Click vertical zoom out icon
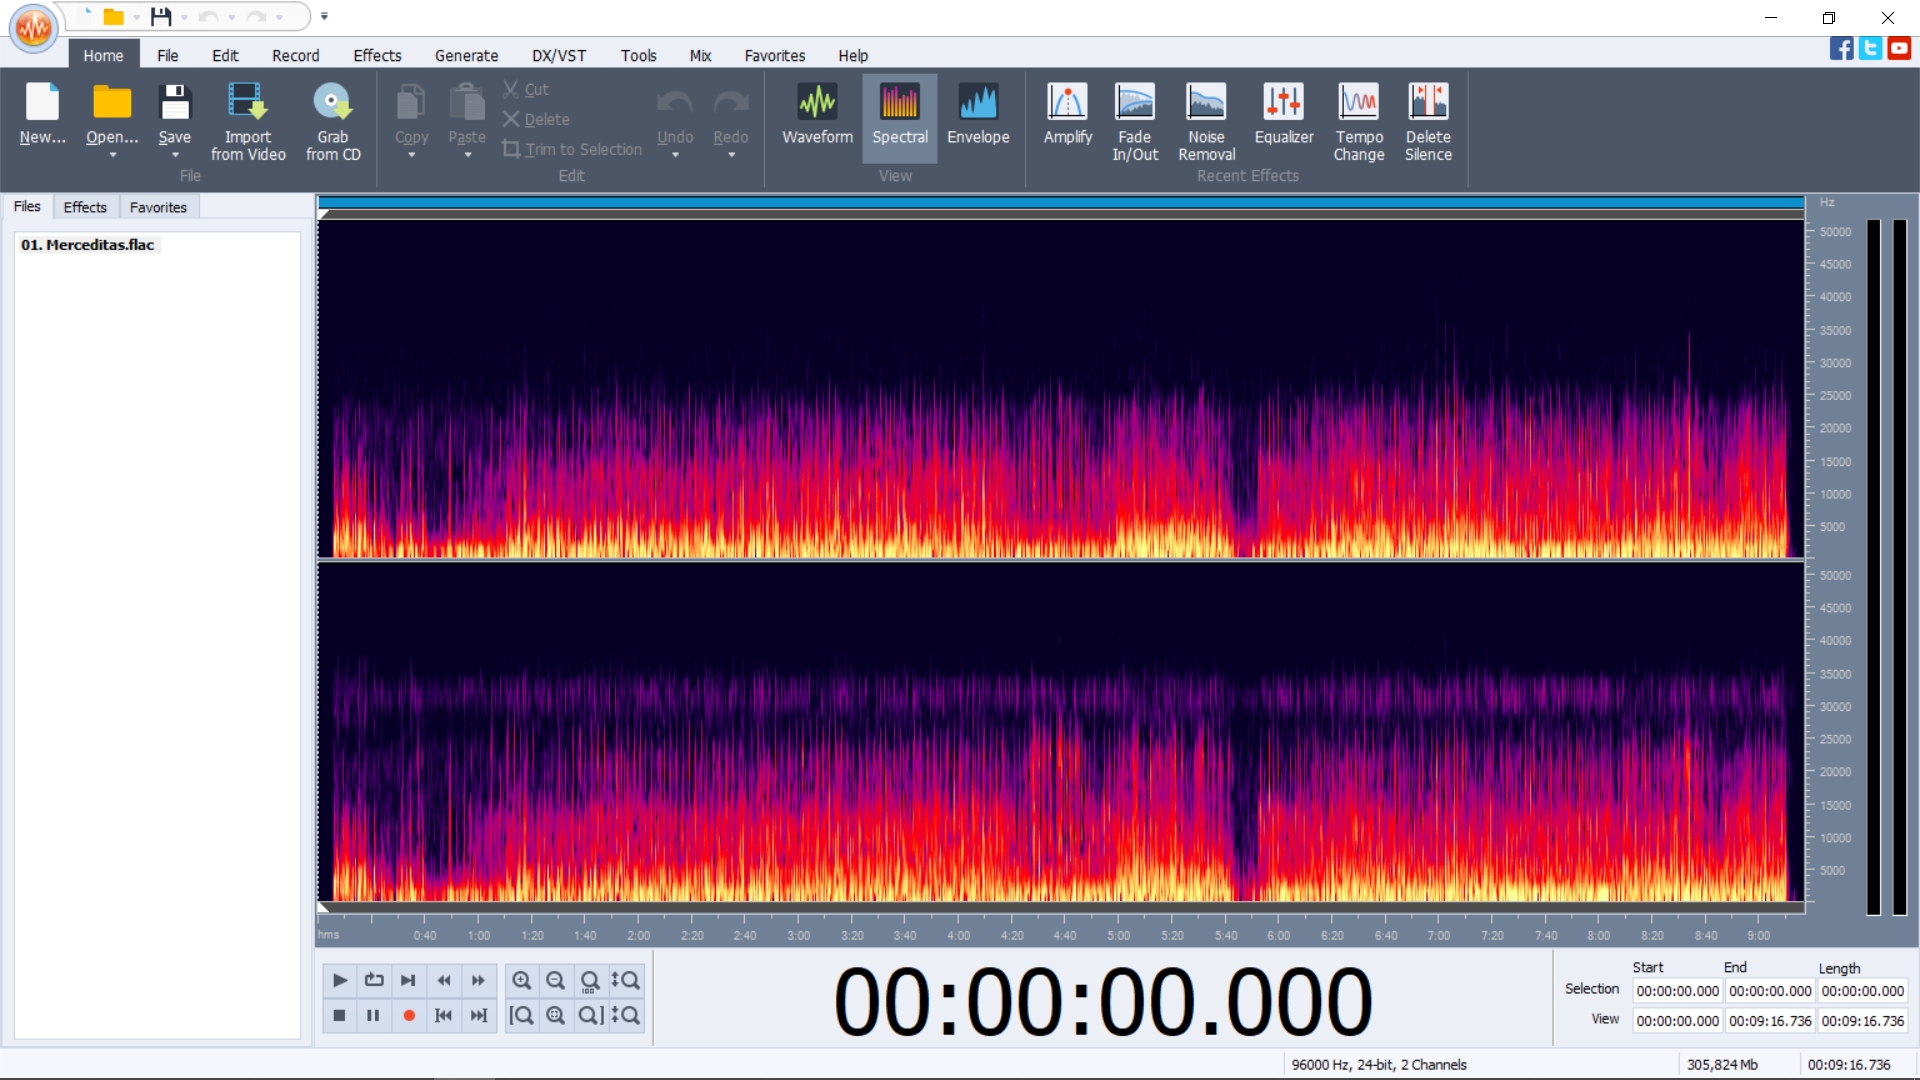The image size is (1920, 1080). coord(625,1015)
